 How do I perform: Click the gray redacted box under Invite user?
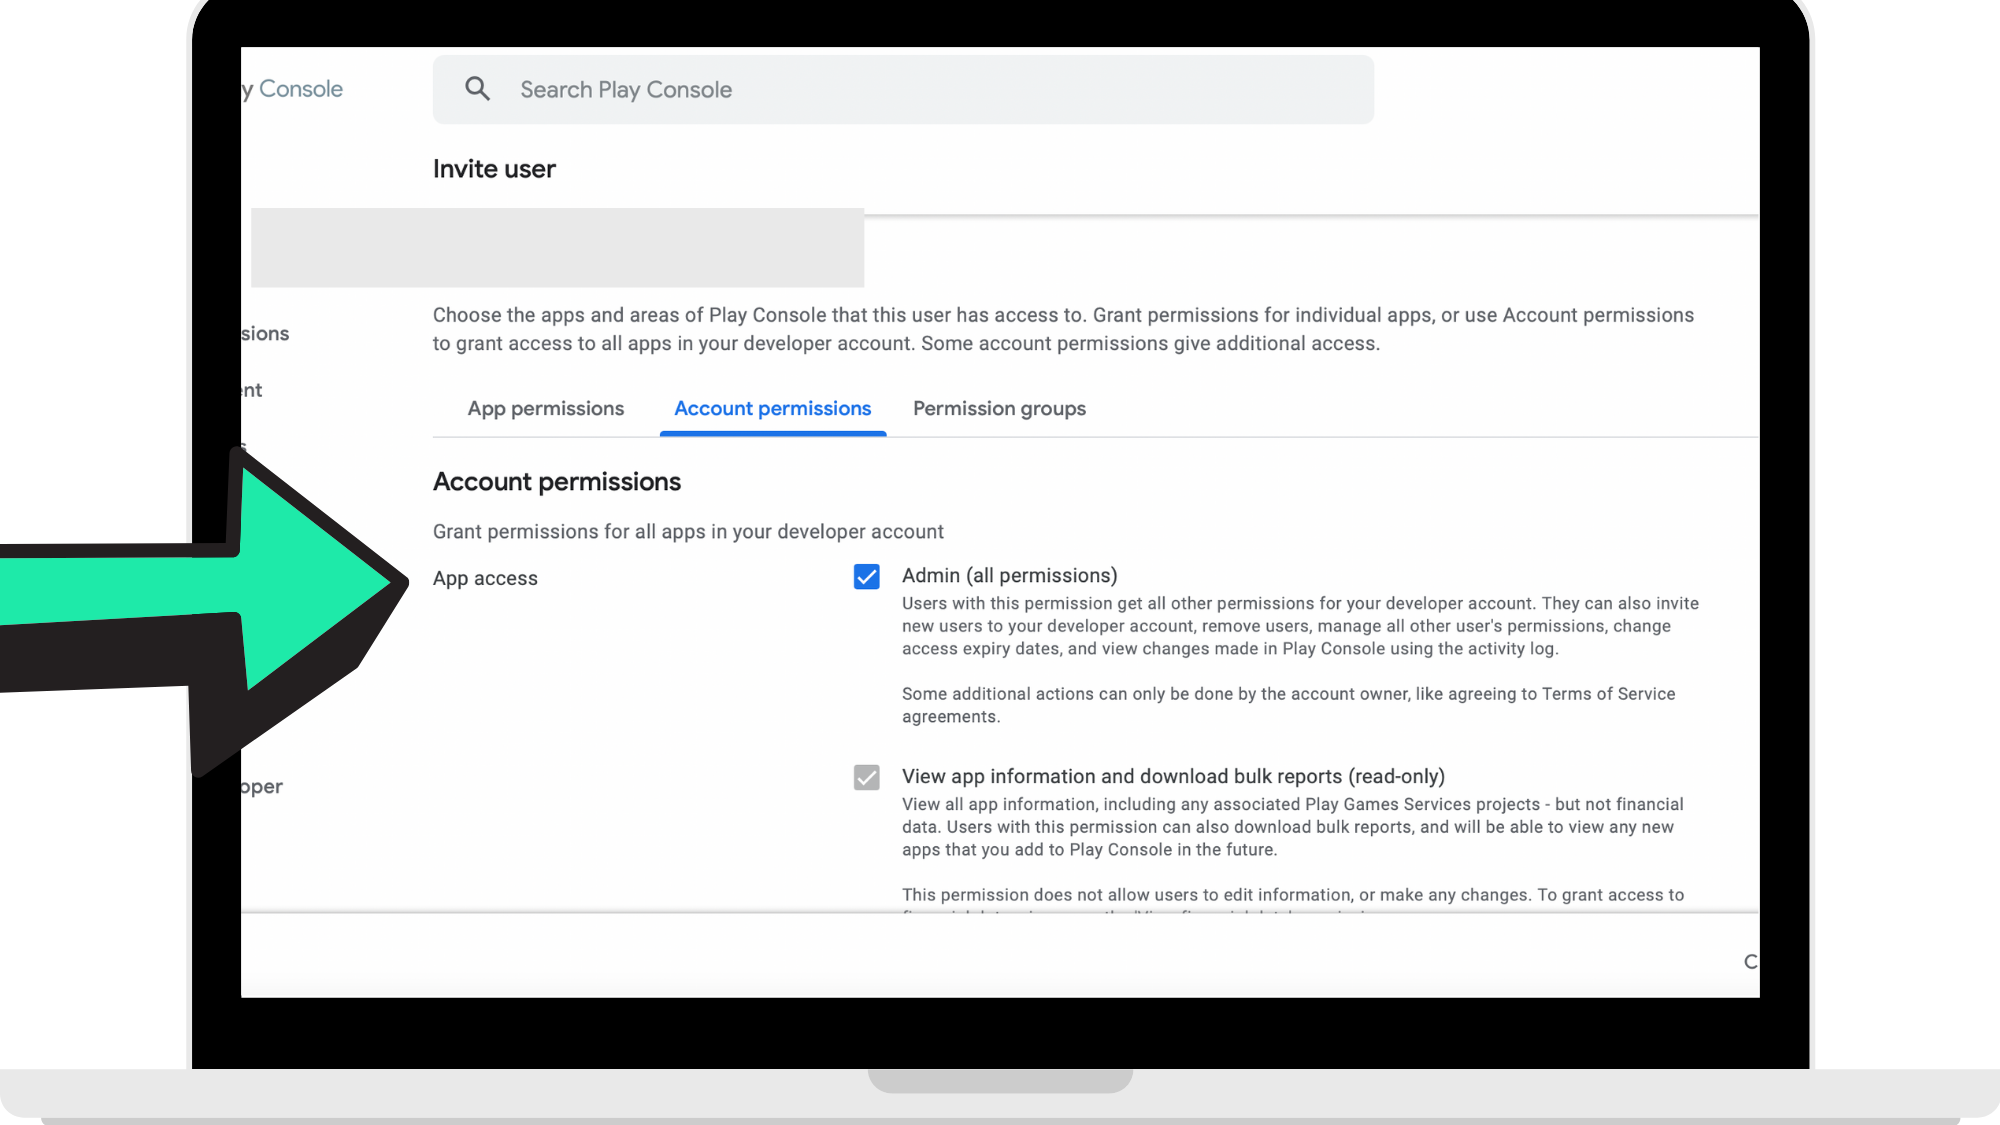[x=557, y=248]
